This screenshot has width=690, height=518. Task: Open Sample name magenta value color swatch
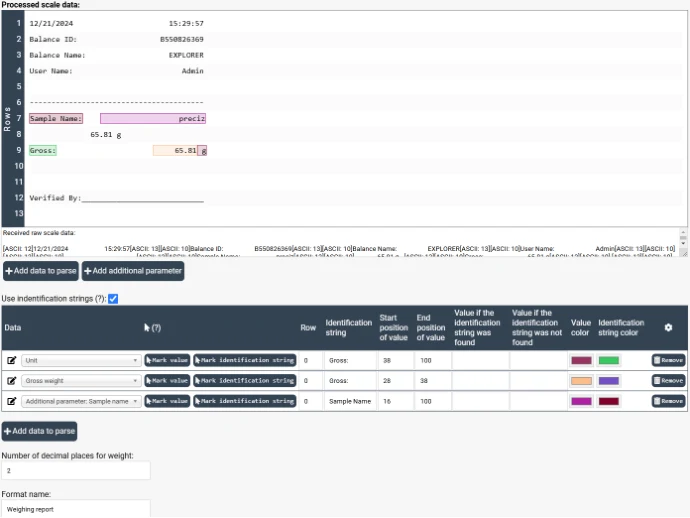(581, 401)
